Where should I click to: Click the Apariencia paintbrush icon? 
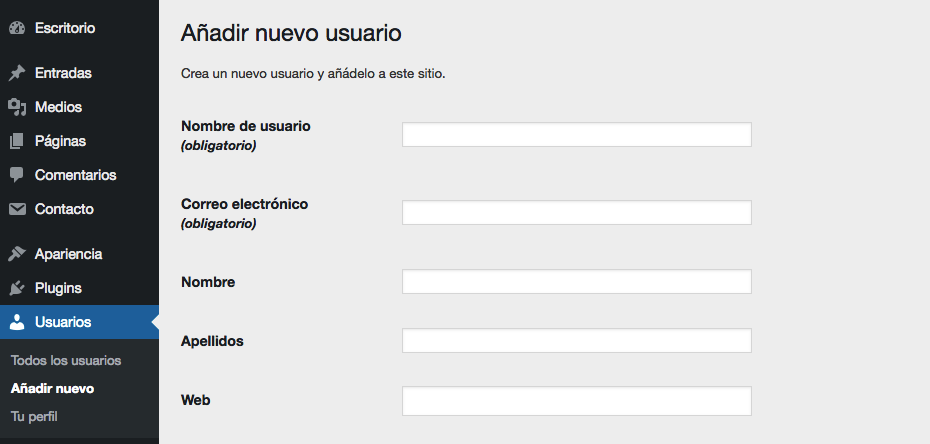[x=16, y=254]
